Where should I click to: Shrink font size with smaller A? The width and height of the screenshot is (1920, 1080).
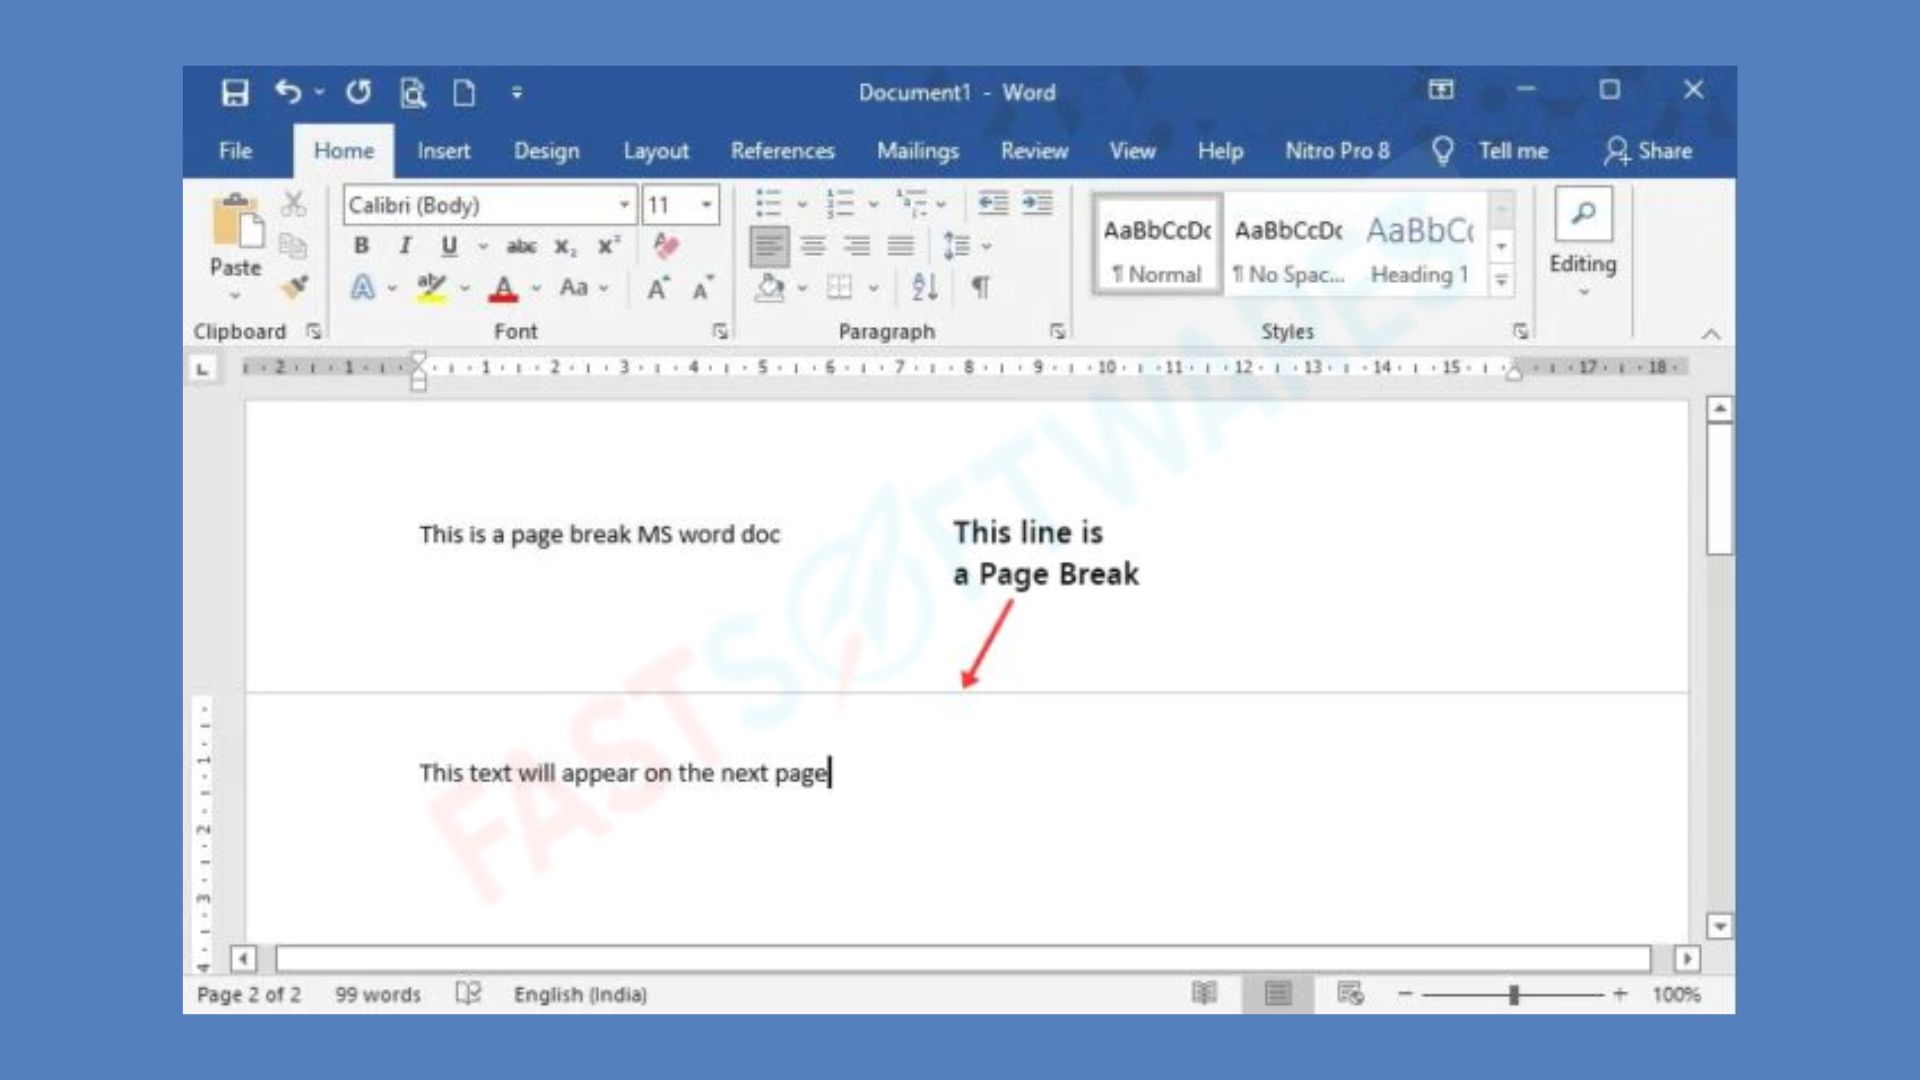(x=704, y=289)
